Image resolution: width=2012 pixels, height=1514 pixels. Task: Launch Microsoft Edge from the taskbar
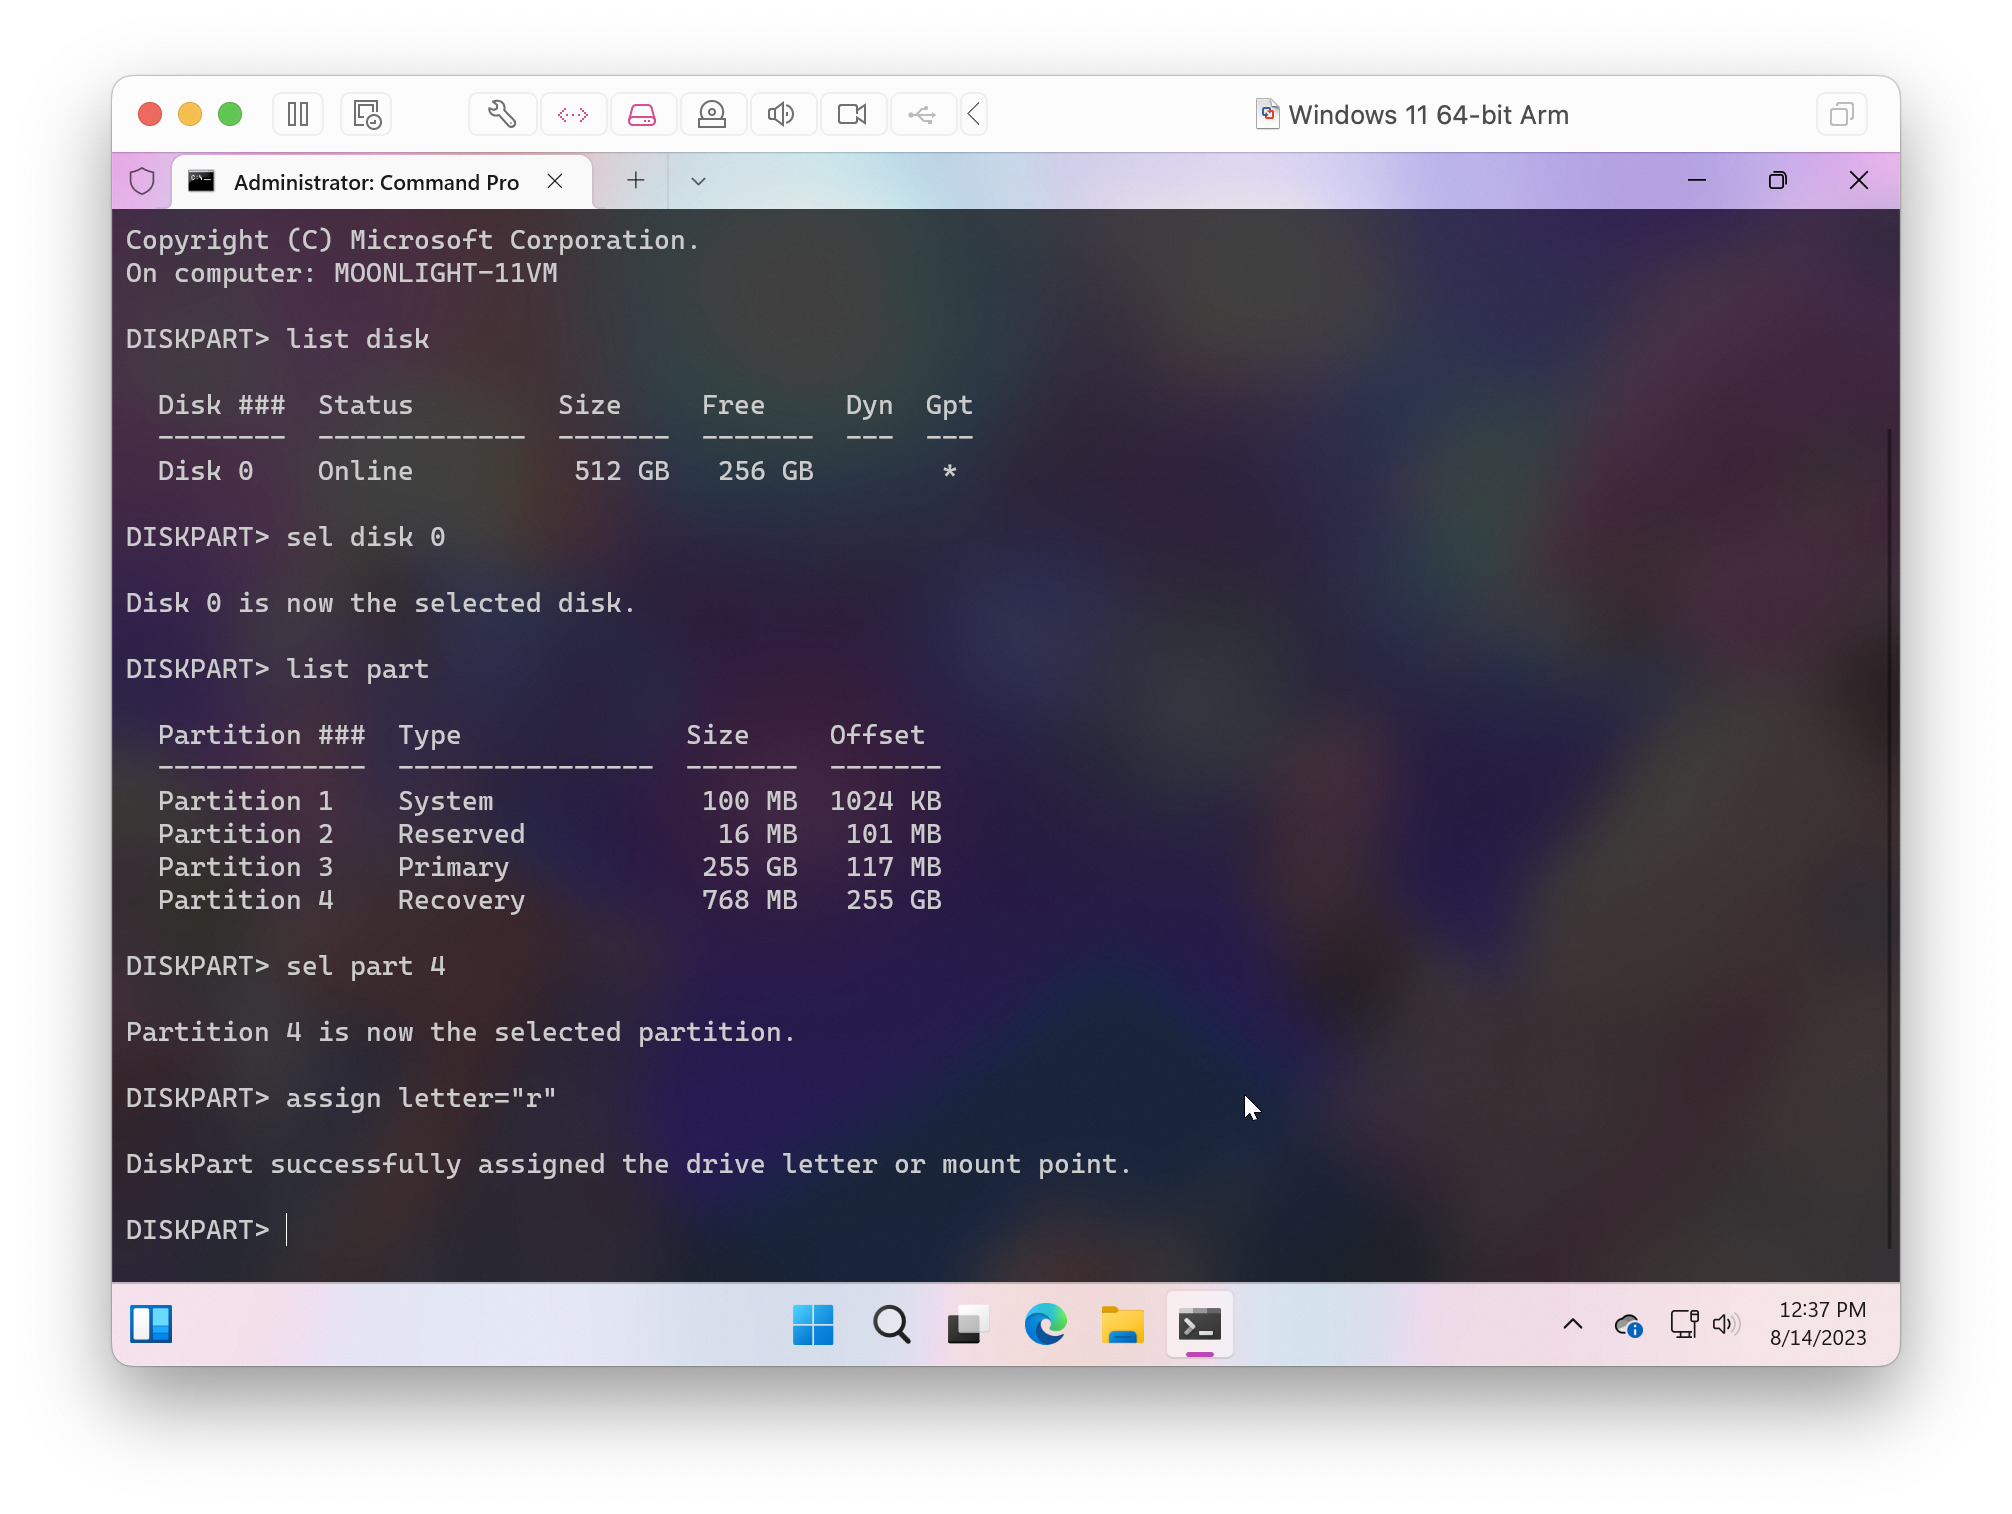[1045, 1325]
